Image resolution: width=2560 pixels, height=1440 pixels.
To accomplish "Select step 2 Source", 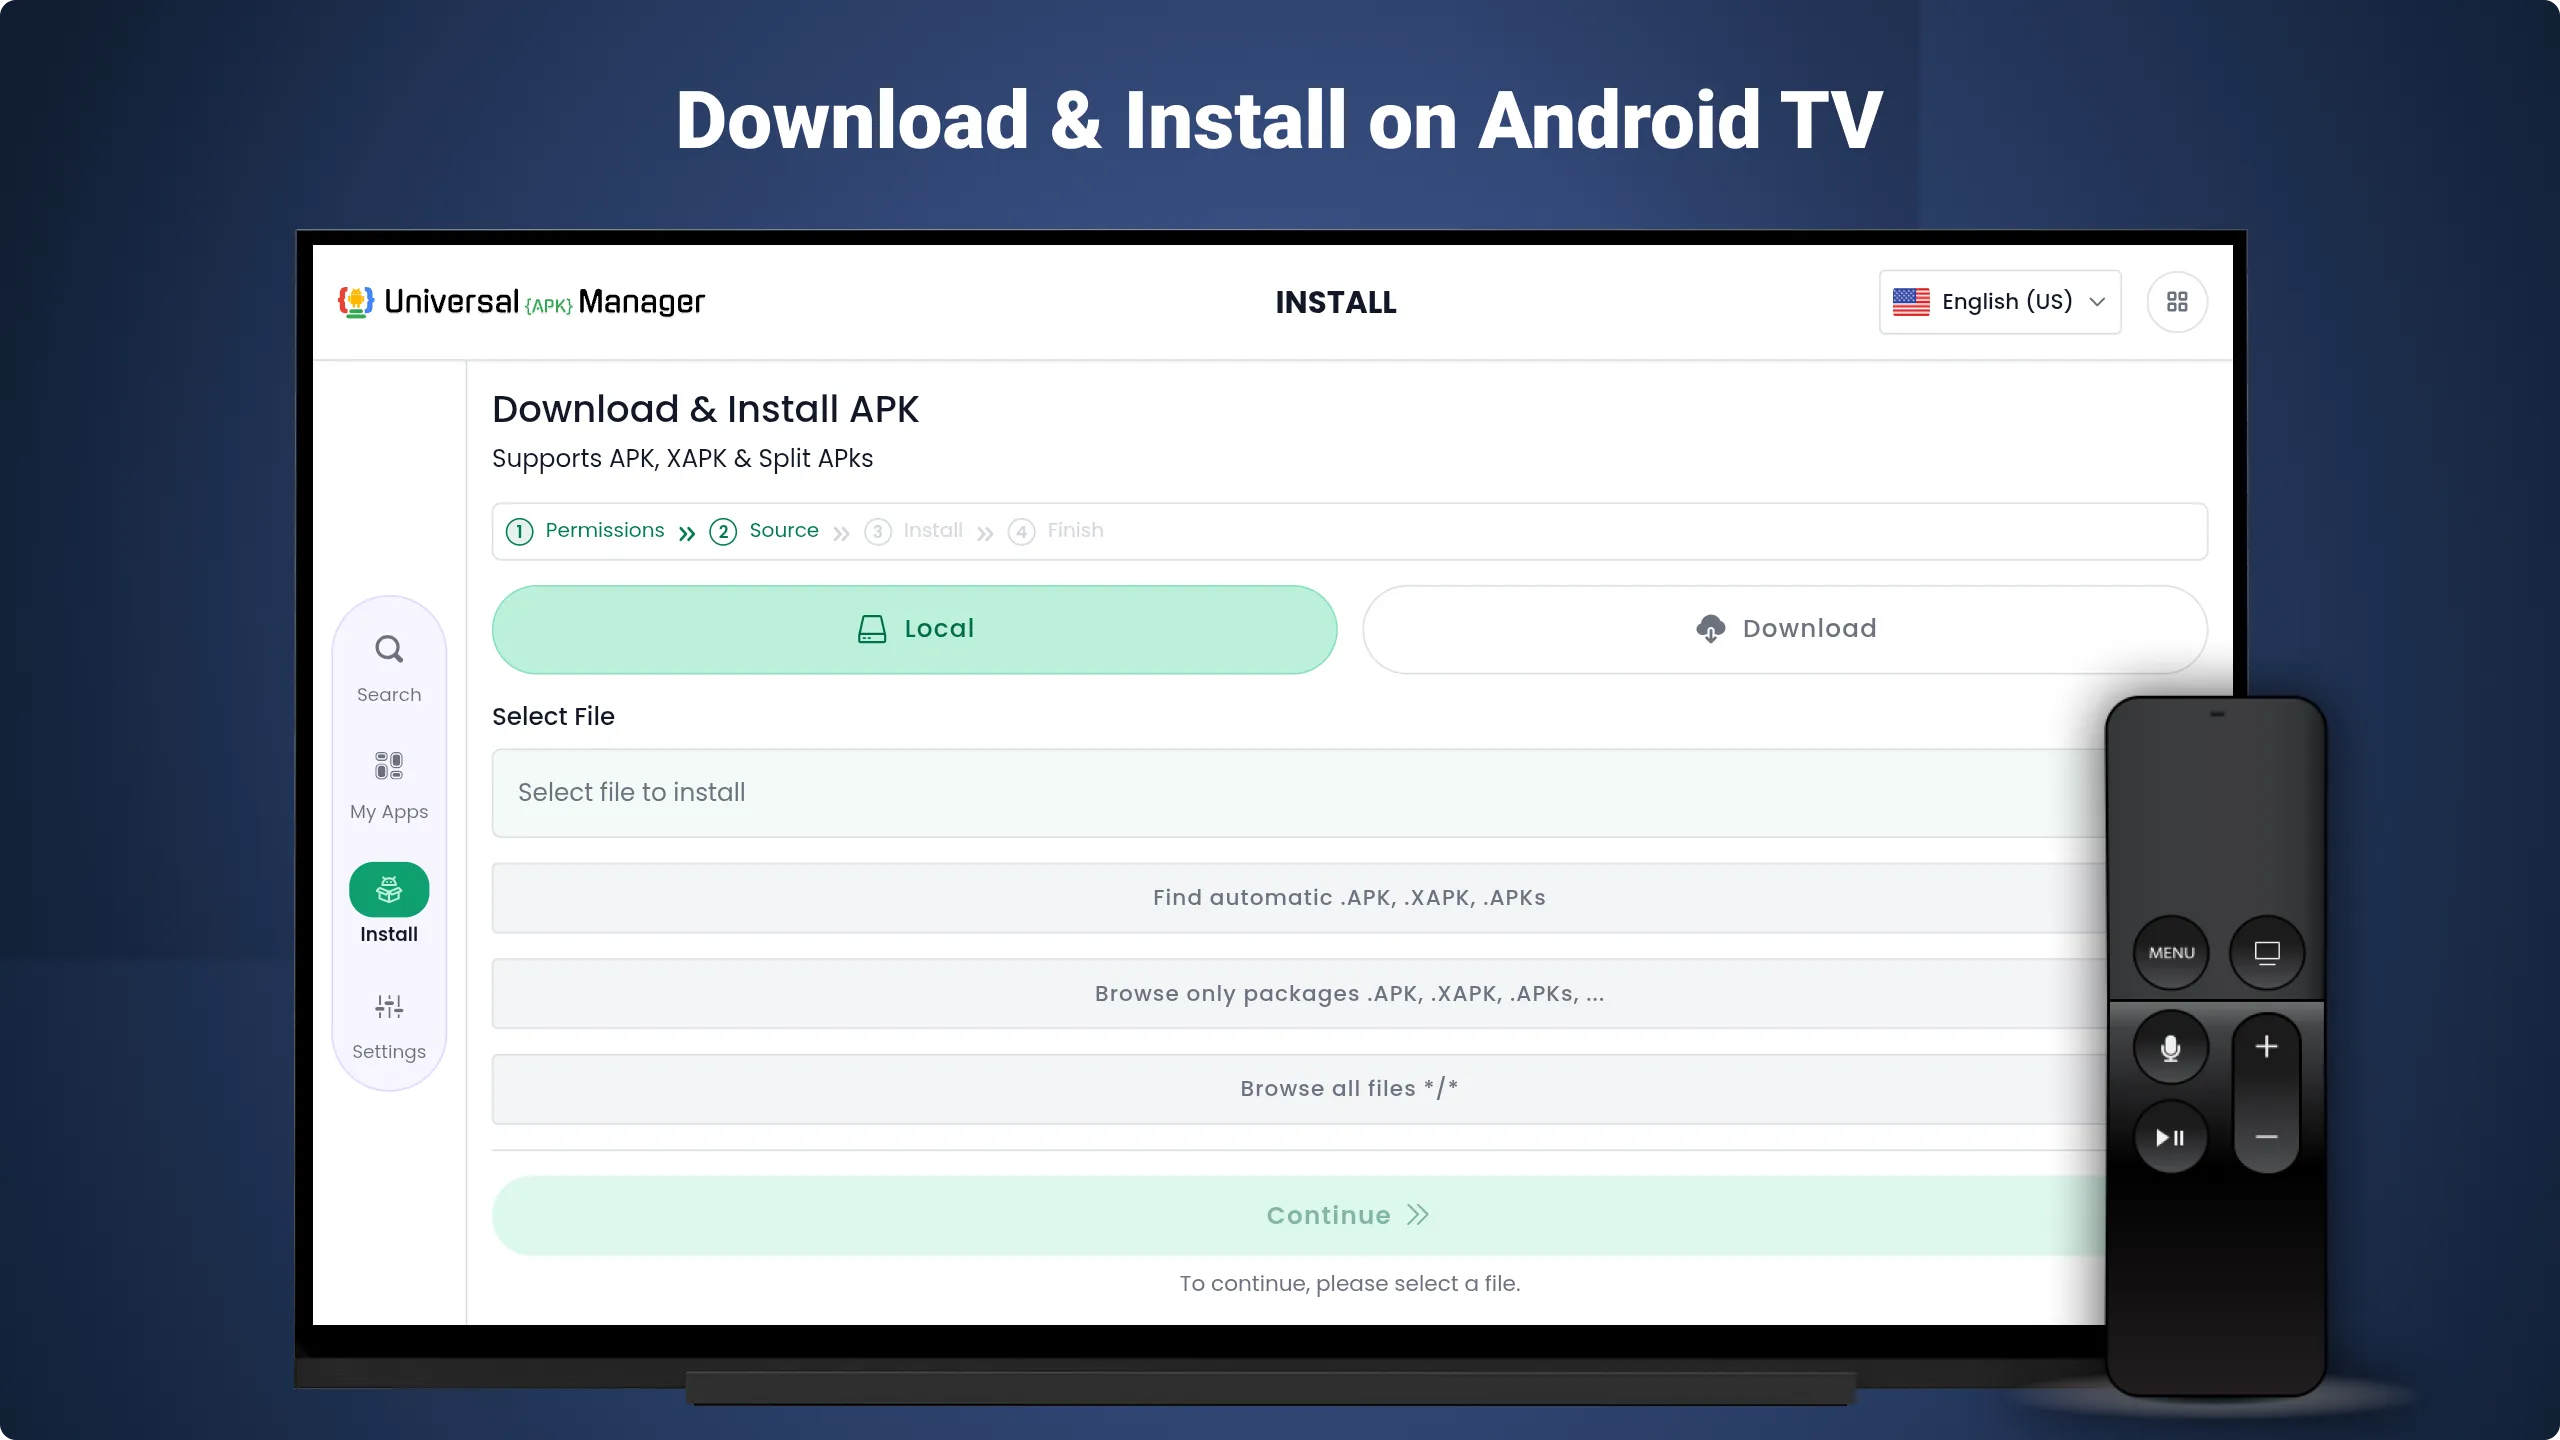I will click(766, 530).
